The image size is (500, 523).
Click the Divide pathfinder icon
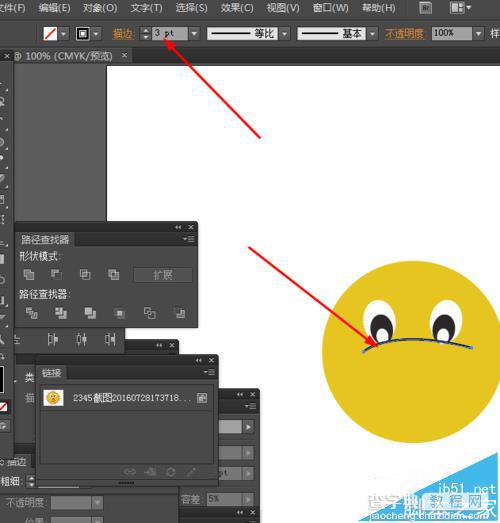coord(32,313)
